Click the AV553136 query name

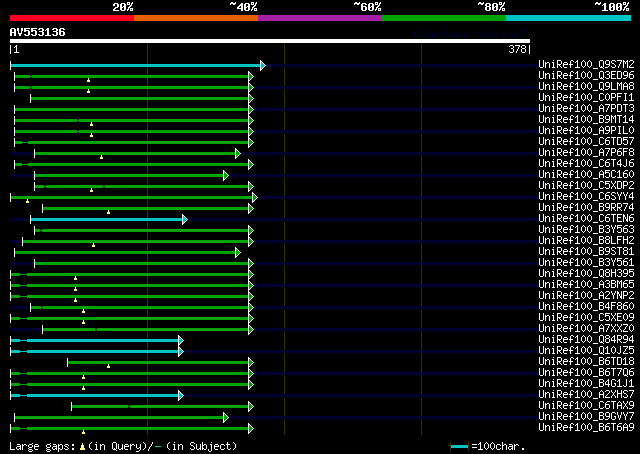coord(38,32)
